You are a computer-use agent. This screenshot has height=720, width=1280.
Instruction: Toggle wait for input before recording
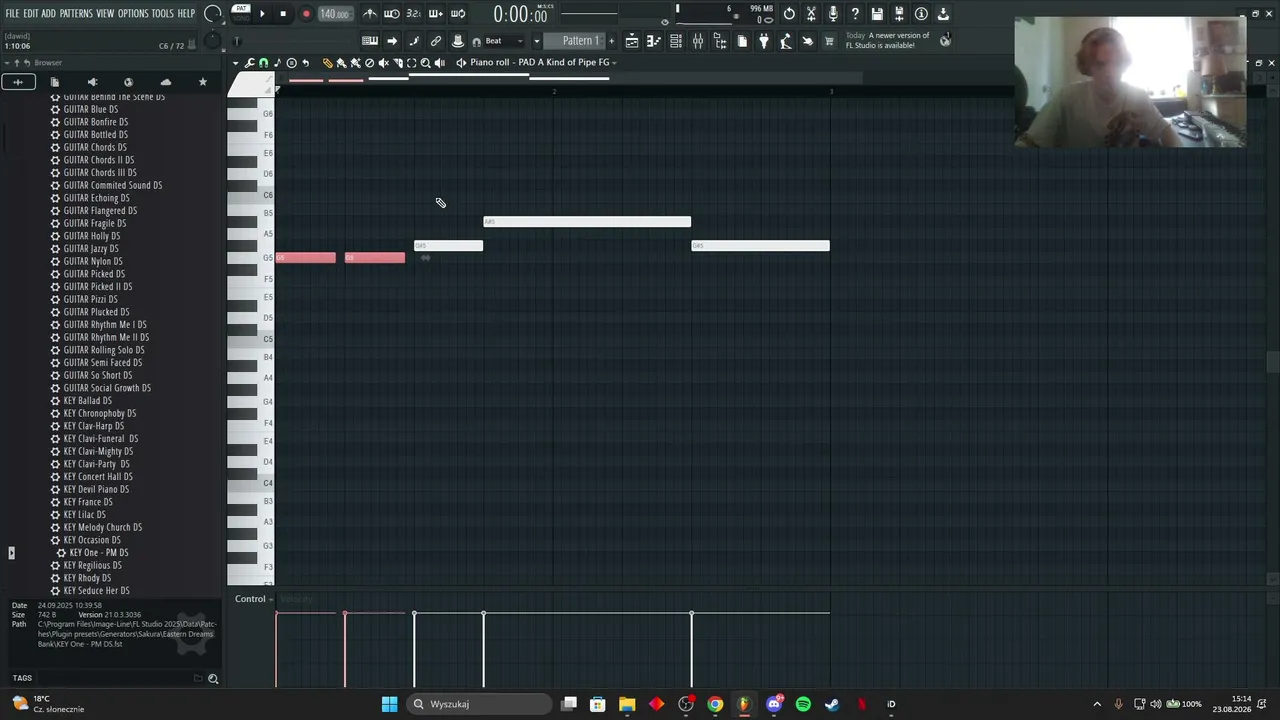(x=392, y=14)
